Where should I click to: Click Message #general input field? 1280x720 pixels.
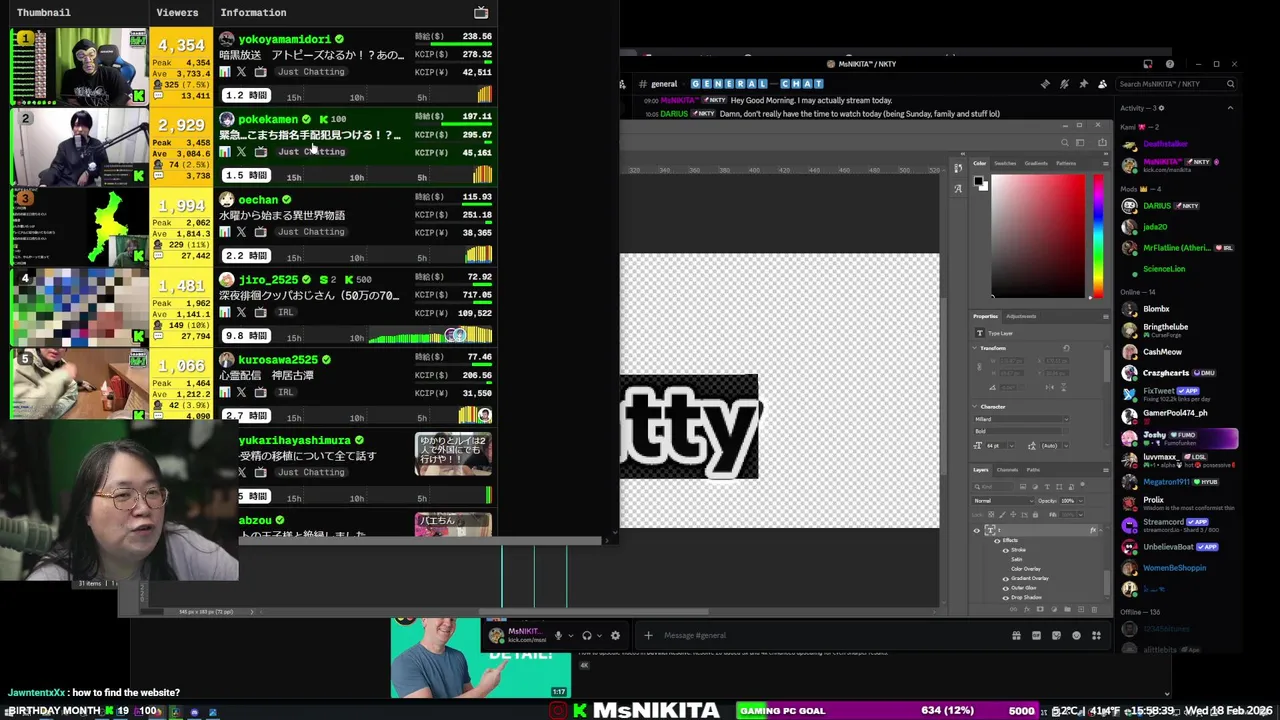click(830, 635)
